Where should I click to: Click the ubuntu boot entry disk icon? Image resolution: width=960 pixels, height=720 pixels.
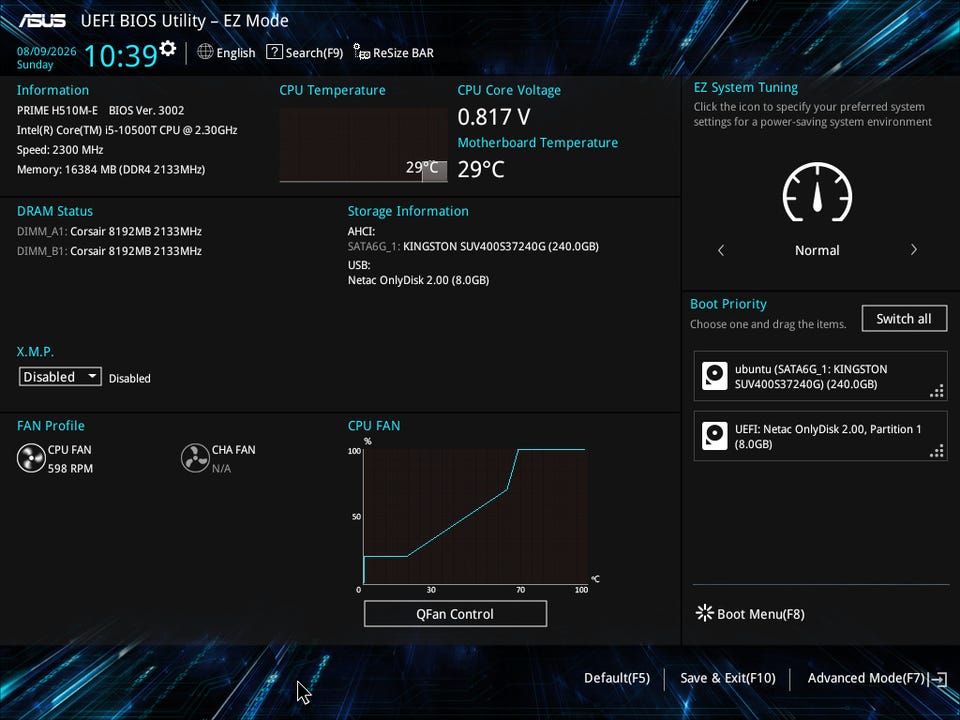point(714,376)
